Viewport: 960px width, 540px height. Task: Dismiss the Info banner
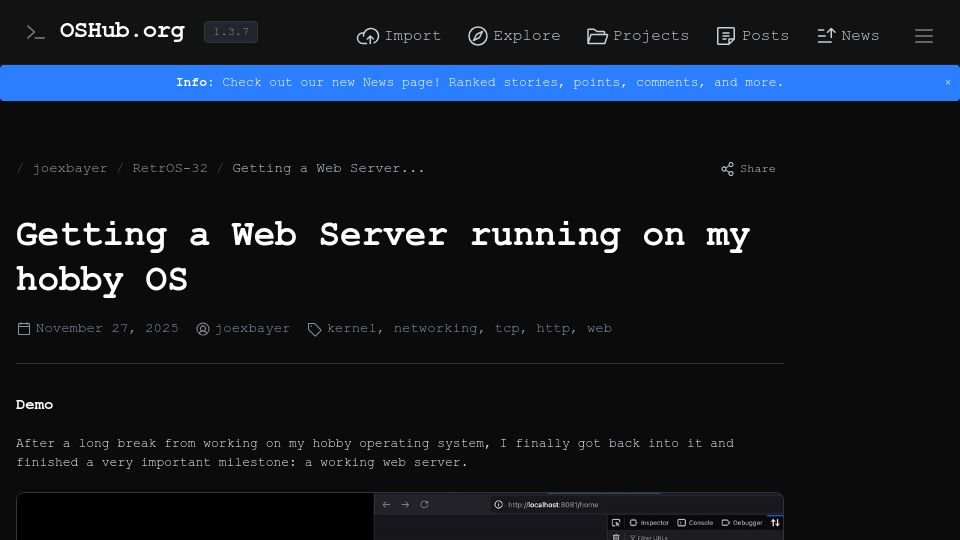click(948, 82)
